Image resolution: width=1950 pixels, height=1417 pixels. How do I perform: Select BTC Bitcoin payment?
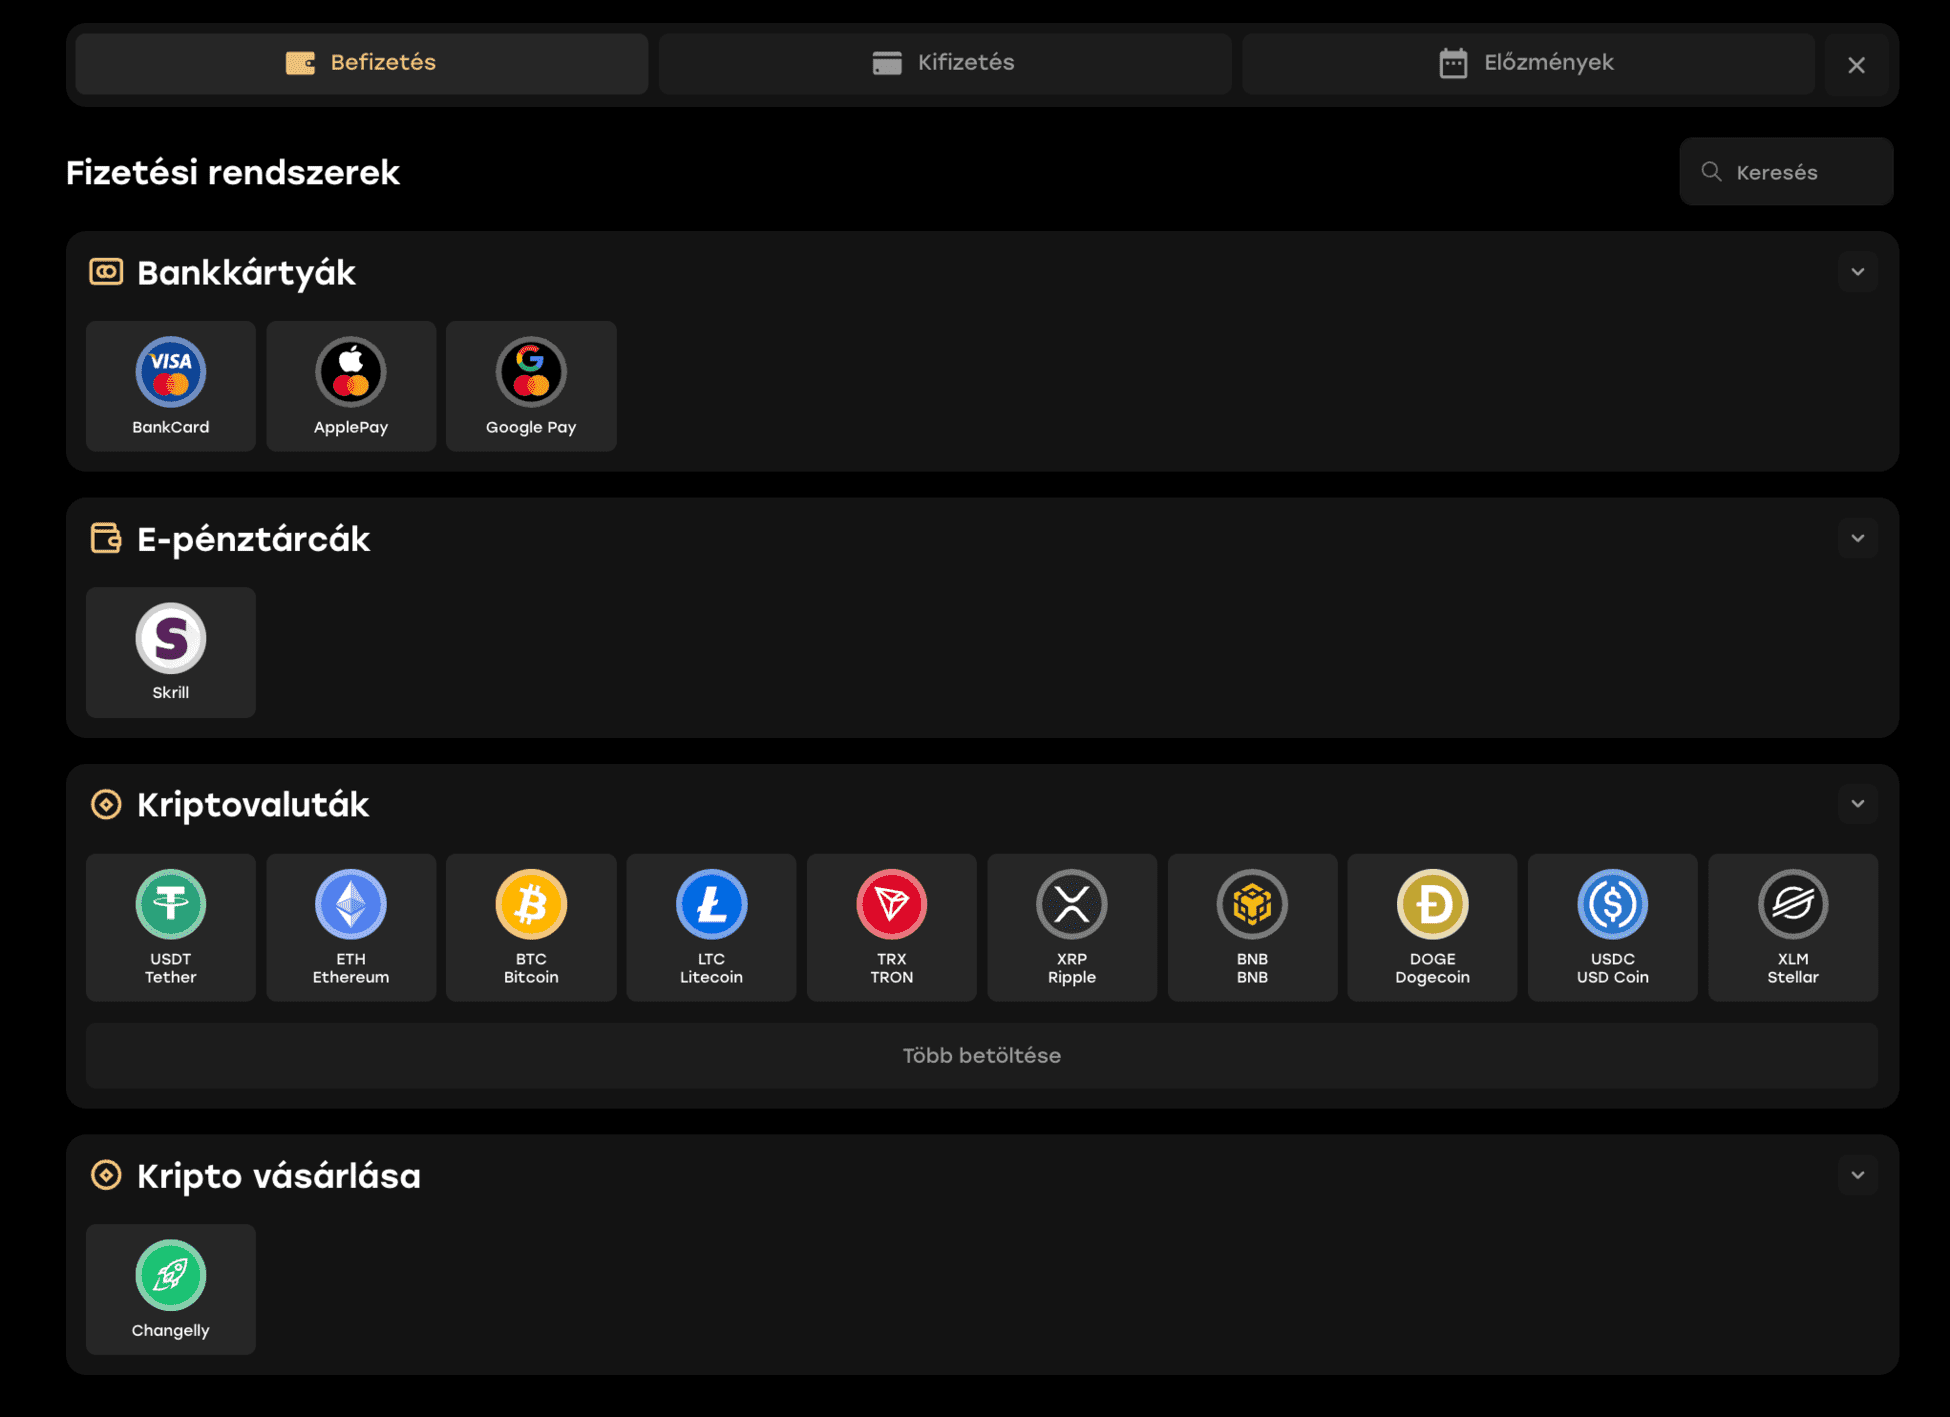pos(531,927)
